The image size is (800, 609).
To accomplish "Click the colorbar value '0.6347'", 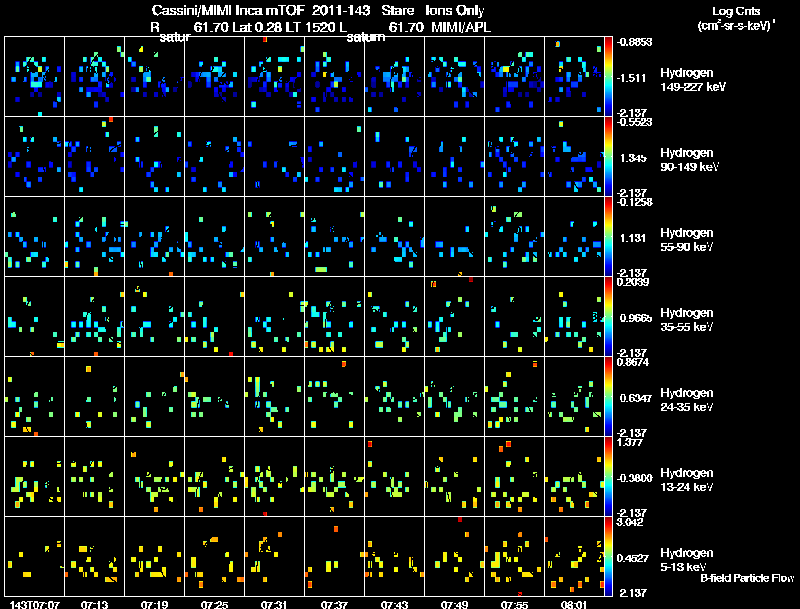I will coord(636,398).
